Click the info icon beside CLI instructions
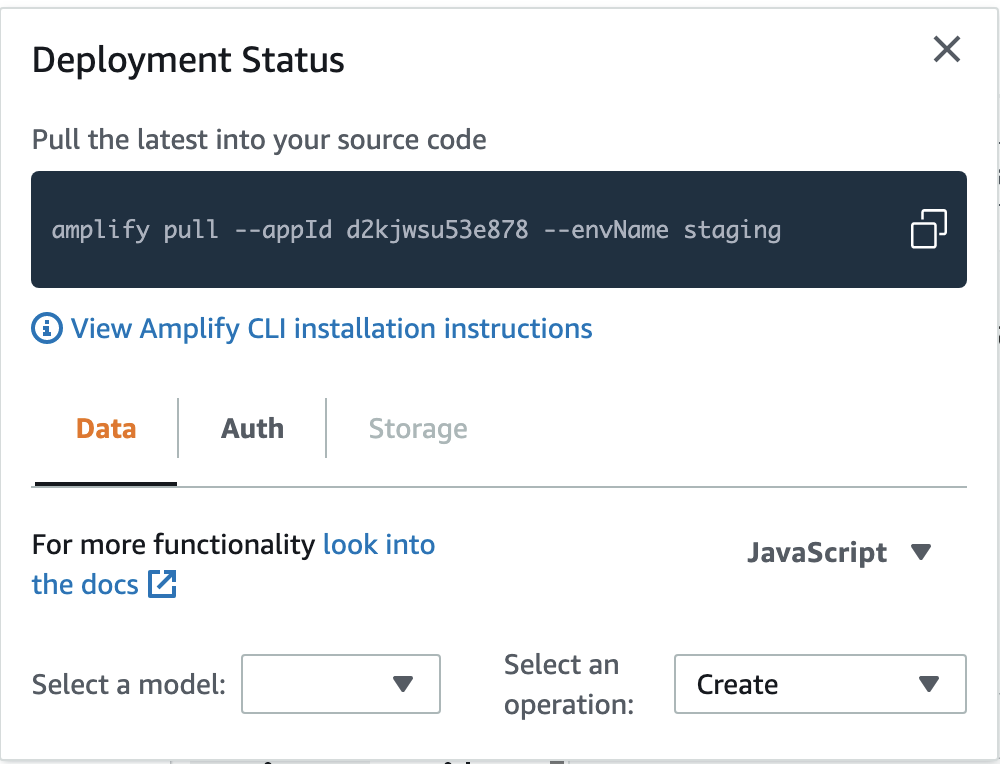1000x764 pixels. pos(47,329)
